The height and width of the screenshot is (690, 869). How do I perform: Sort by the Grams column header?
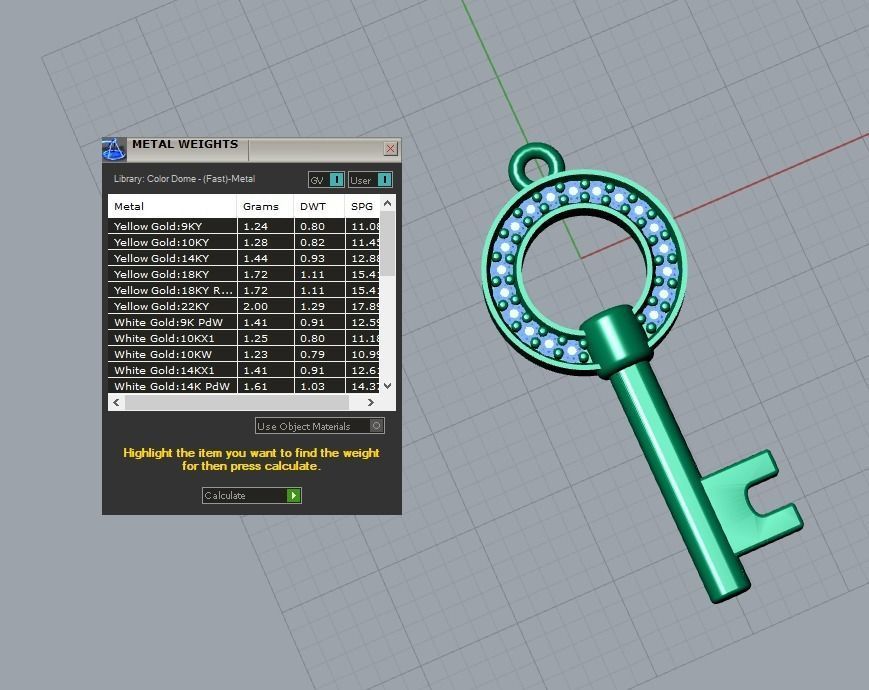pyautogui.click(x=265, y=206)
